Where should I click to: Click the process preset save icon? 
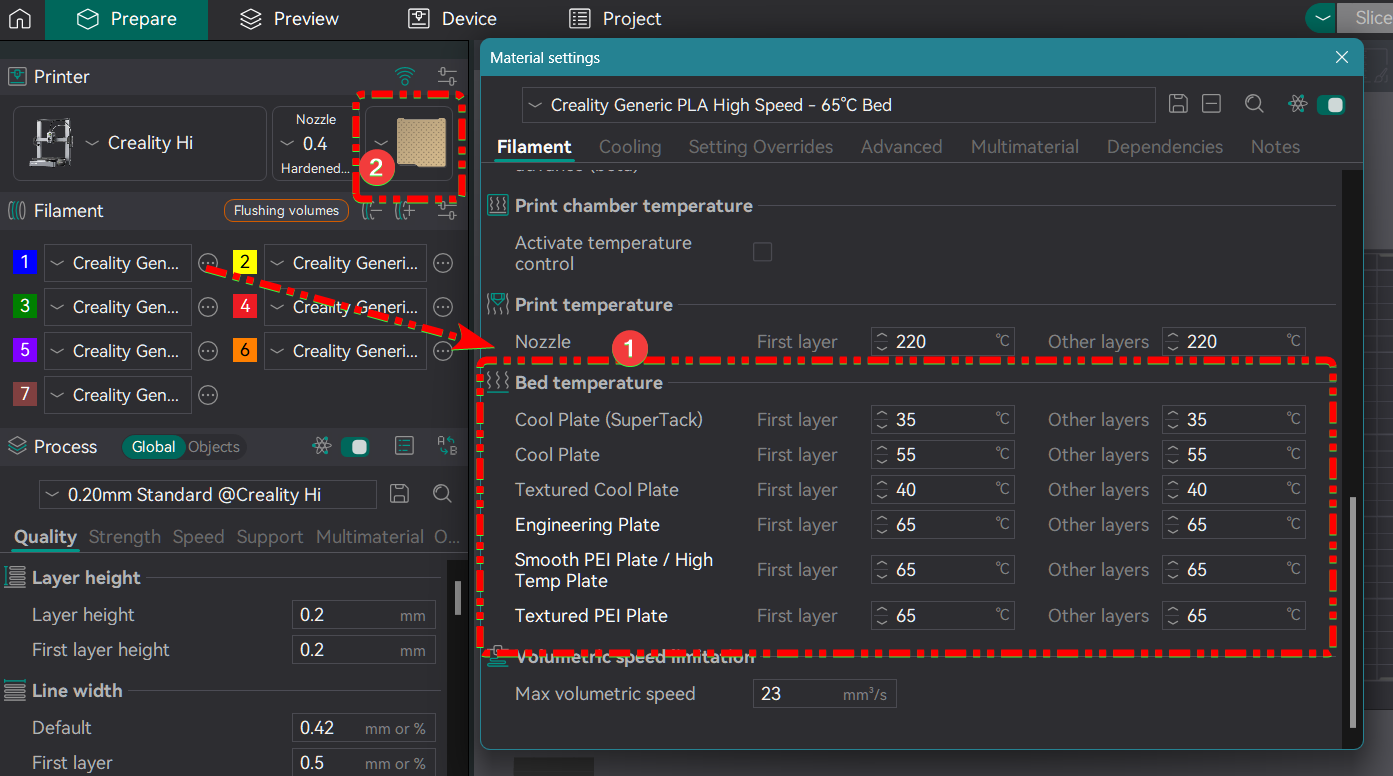(399, 494)
